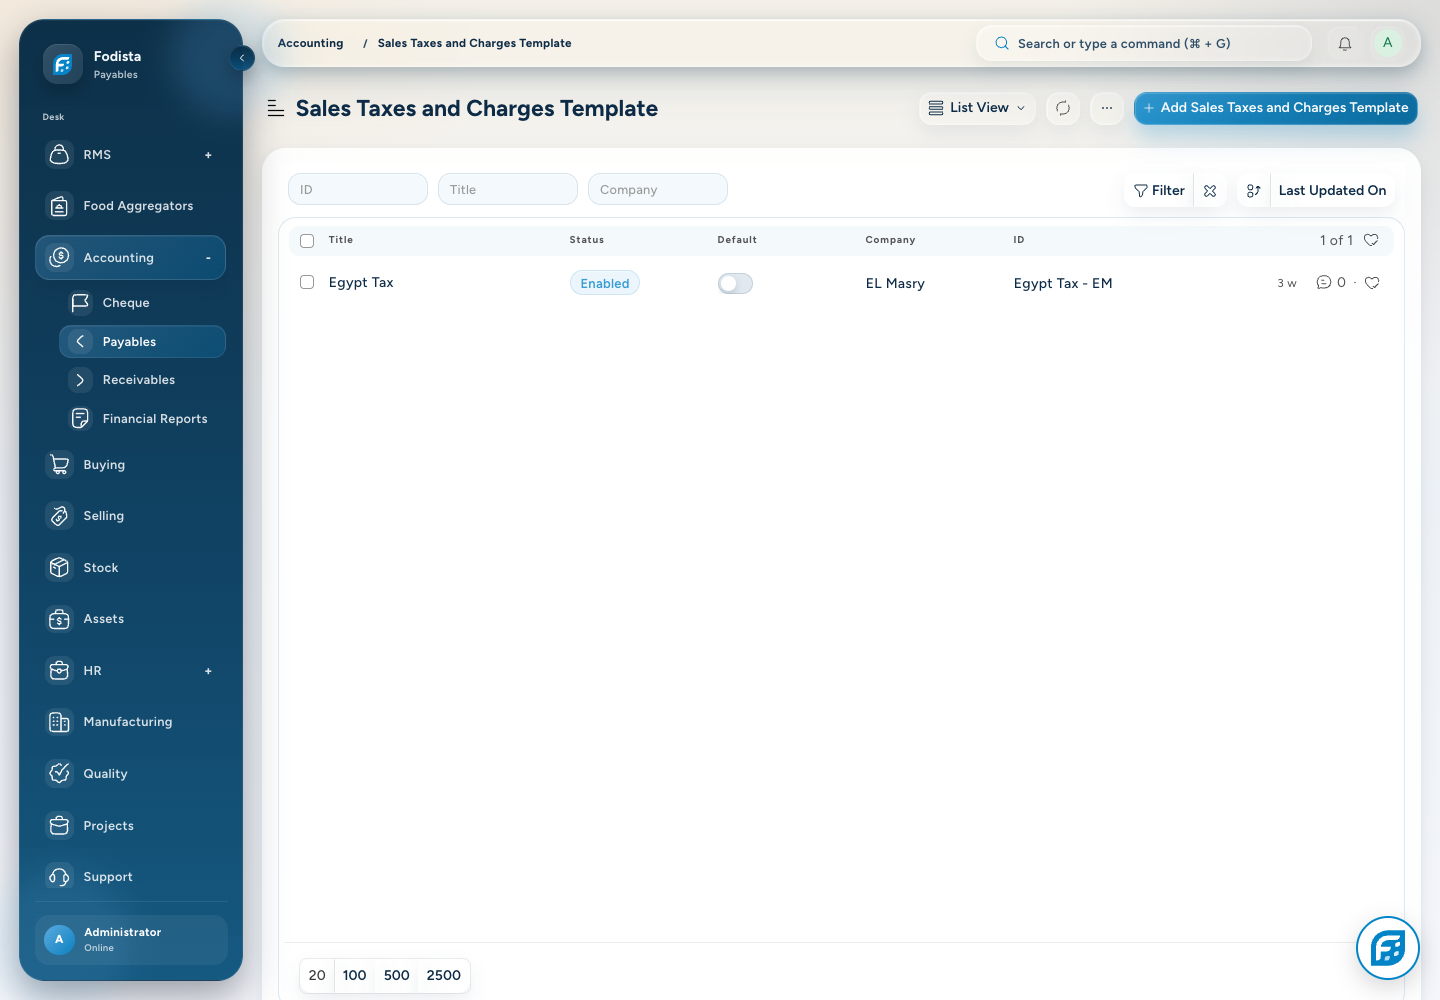The width and height of the screenshot is (1440, 1000).
Task: Open the List View dropdown
Action: 977,108
